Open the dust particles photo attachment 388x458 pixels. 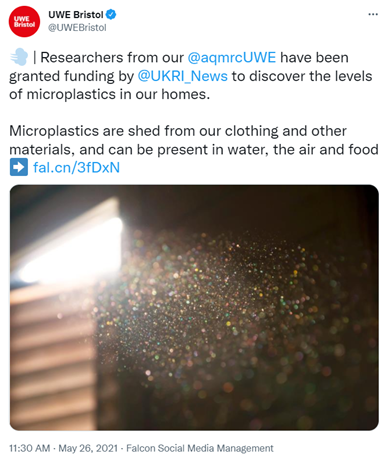[194, 307]
